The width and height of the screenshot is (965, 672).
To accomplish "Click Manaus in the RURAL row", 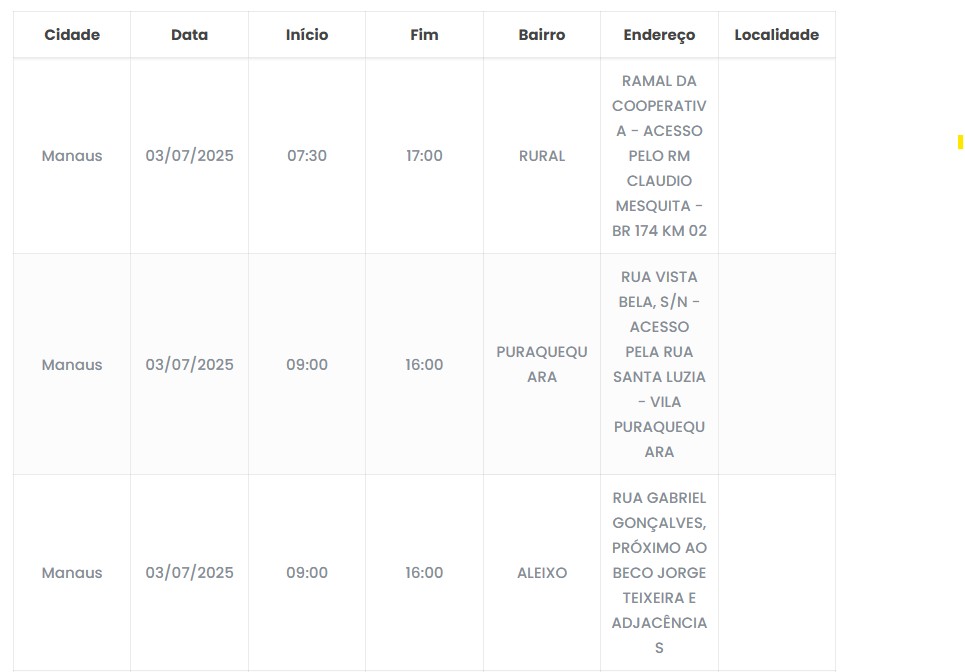I will pos(72,156).
